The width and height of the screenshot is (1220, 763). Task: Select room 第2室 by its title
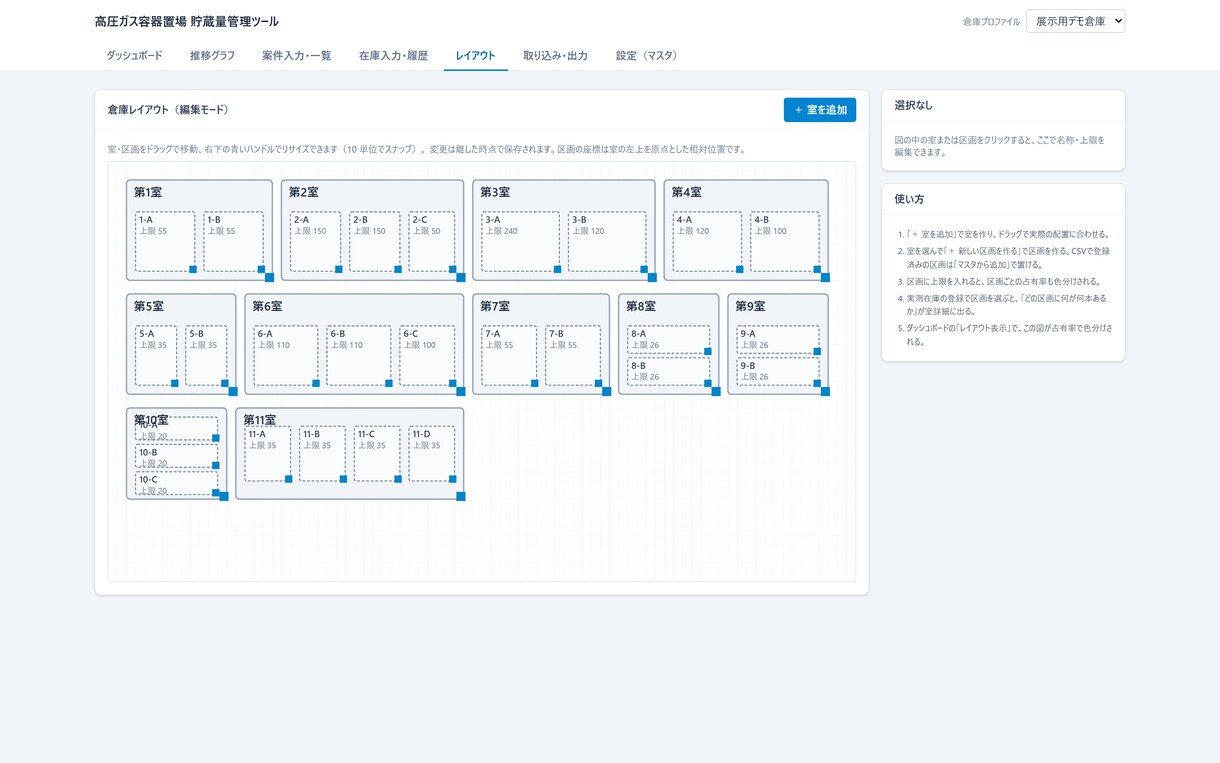(x=304, y=192)
